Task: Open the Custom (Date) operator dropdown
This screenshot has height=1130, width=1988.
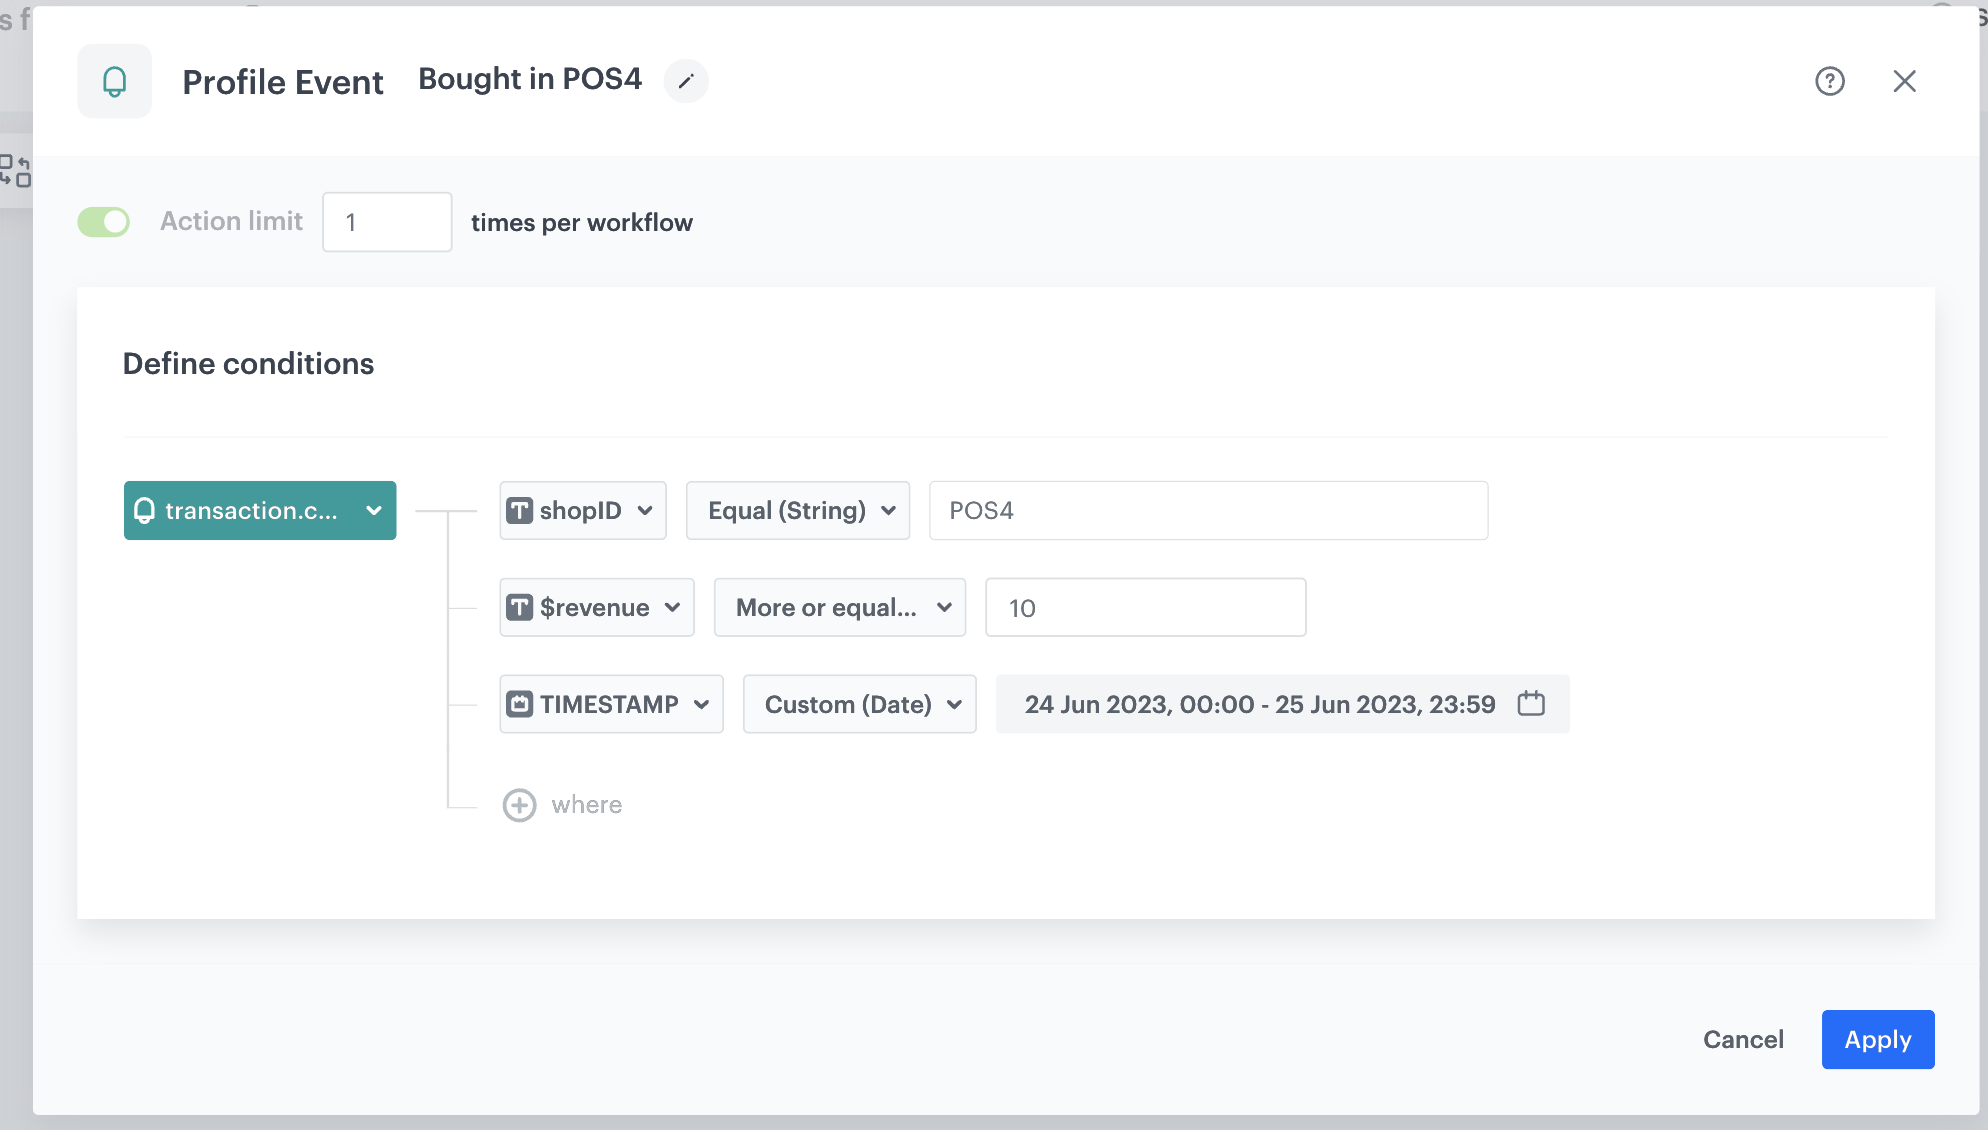Action: (860, 704)
